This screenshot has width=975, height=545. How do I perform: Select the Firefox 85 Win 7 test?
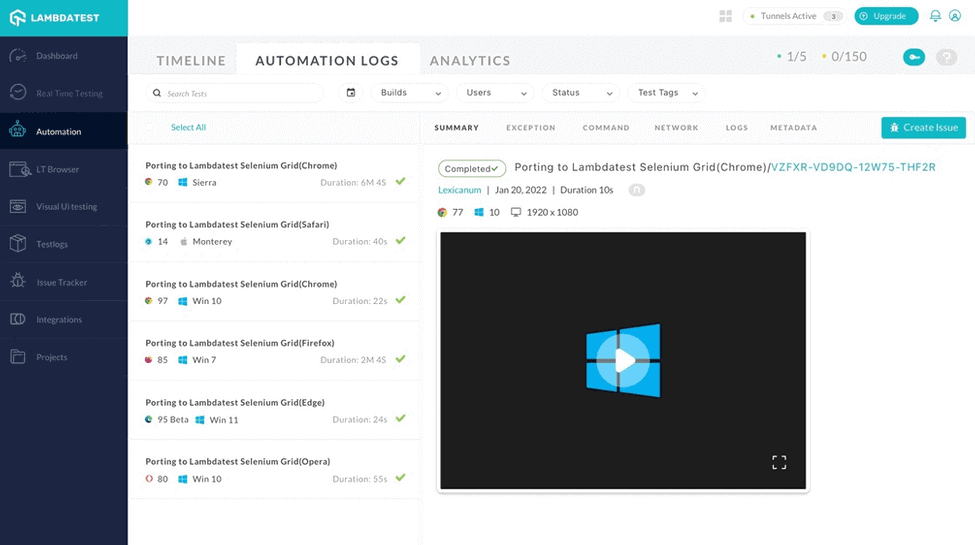(x=274, y=351)
